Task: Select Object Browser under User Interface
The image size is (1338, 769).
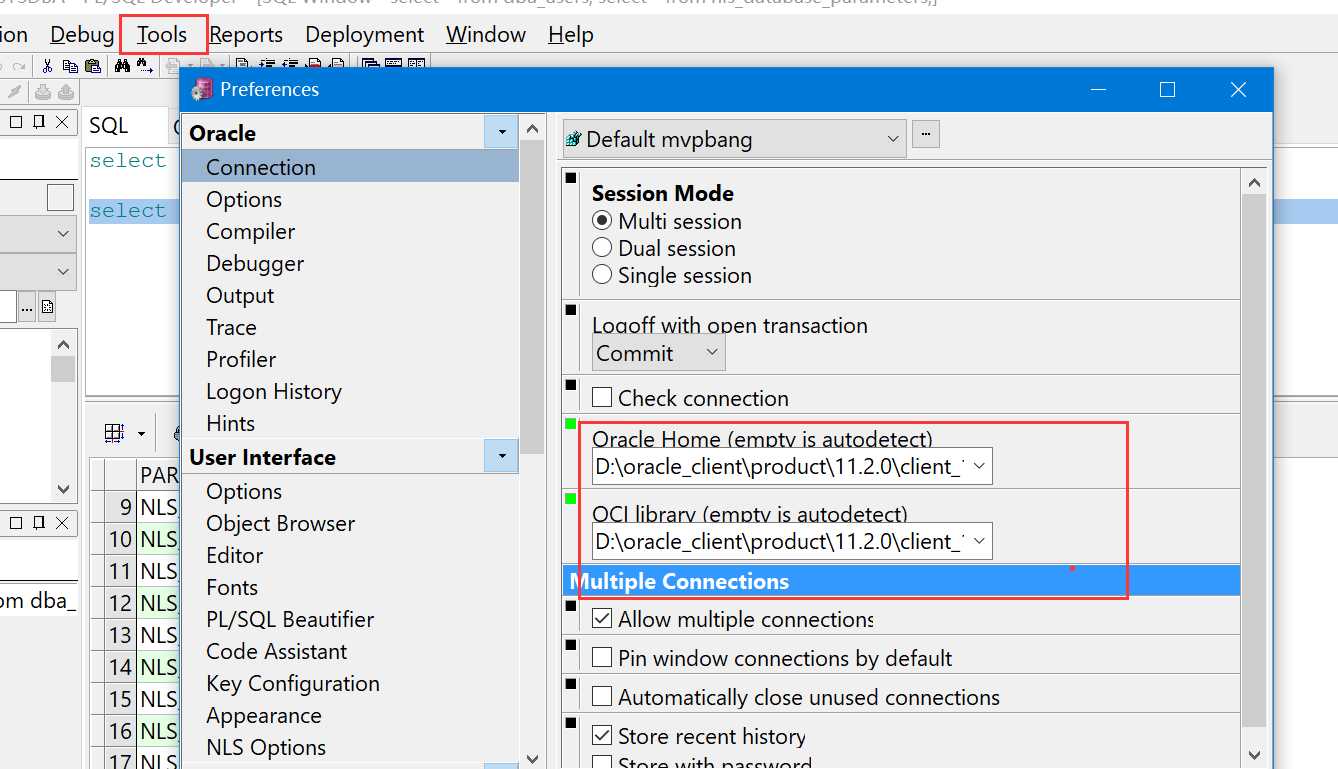Action: coord(281,523)
